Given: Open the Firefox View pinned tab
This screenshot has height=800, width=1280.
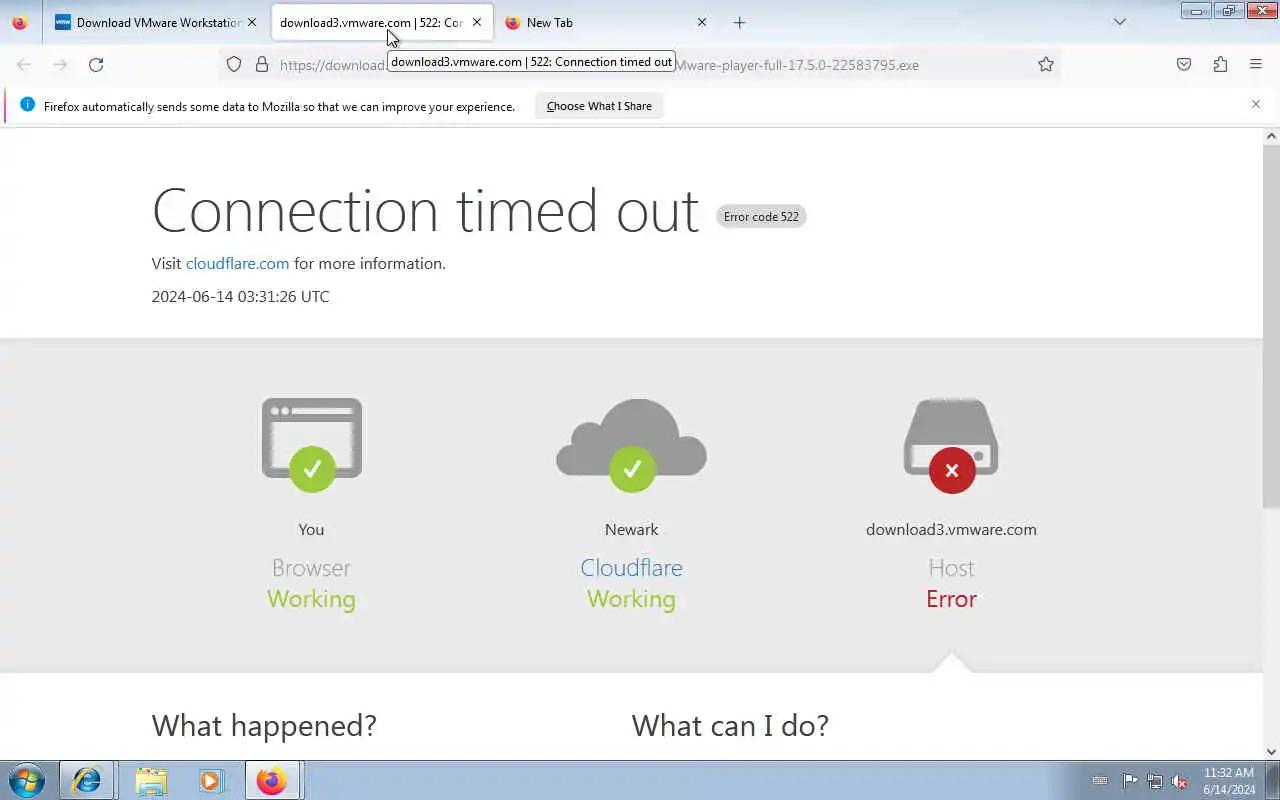Looking at the screenshot, I should click(20, 22).
